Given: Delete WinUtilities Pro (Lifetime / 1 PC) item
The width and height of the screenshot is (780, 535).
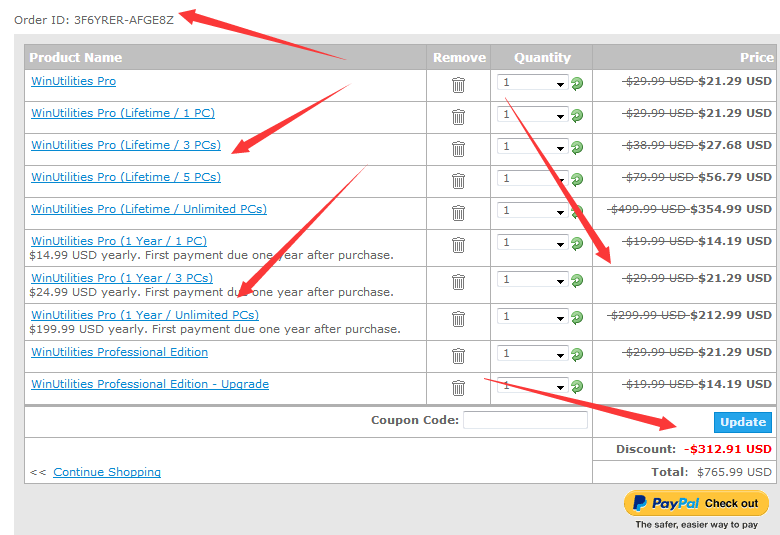Looking at the screenshot, I should tap(458, 117).
